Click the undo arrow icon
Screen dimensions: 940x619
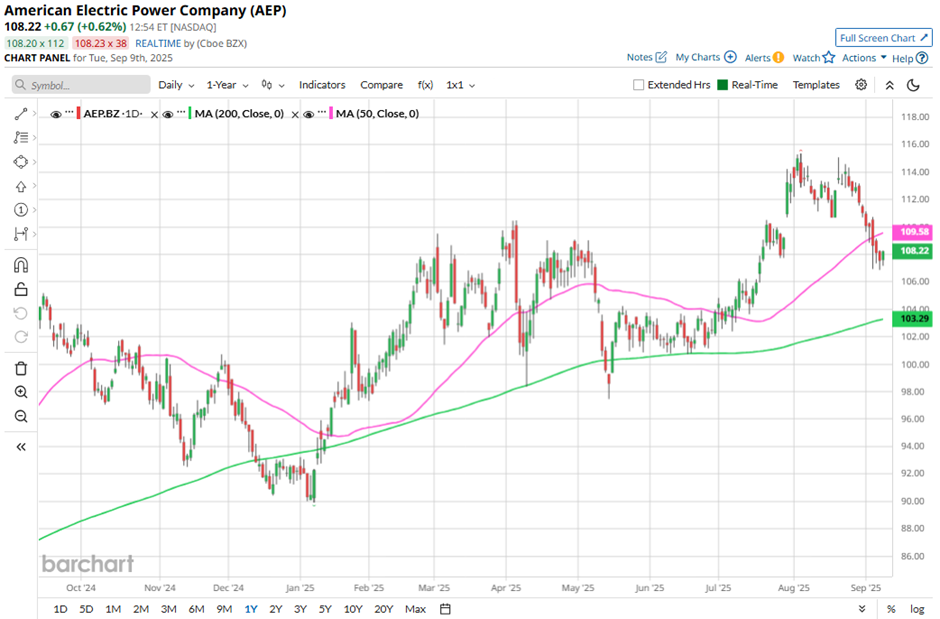21,313
